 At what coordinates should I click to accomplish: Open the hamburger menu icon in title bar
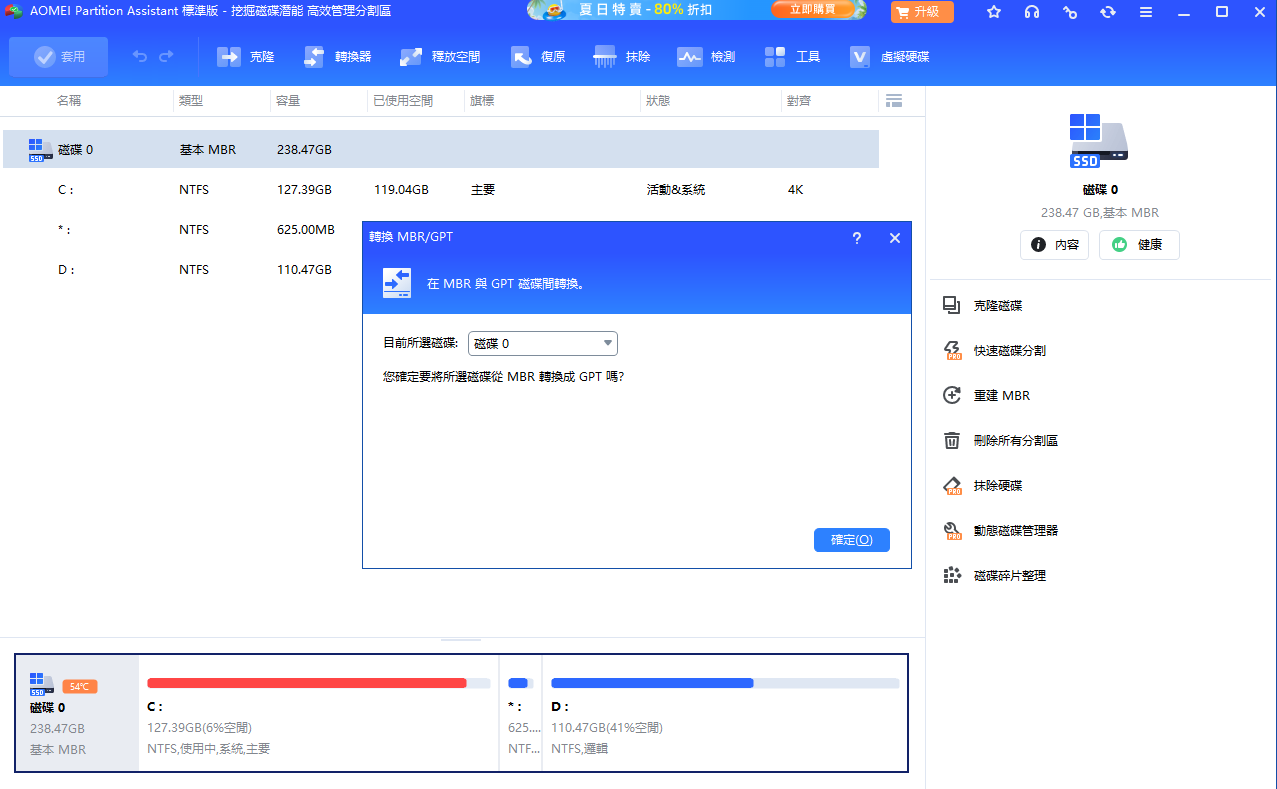click(1146, 12)
